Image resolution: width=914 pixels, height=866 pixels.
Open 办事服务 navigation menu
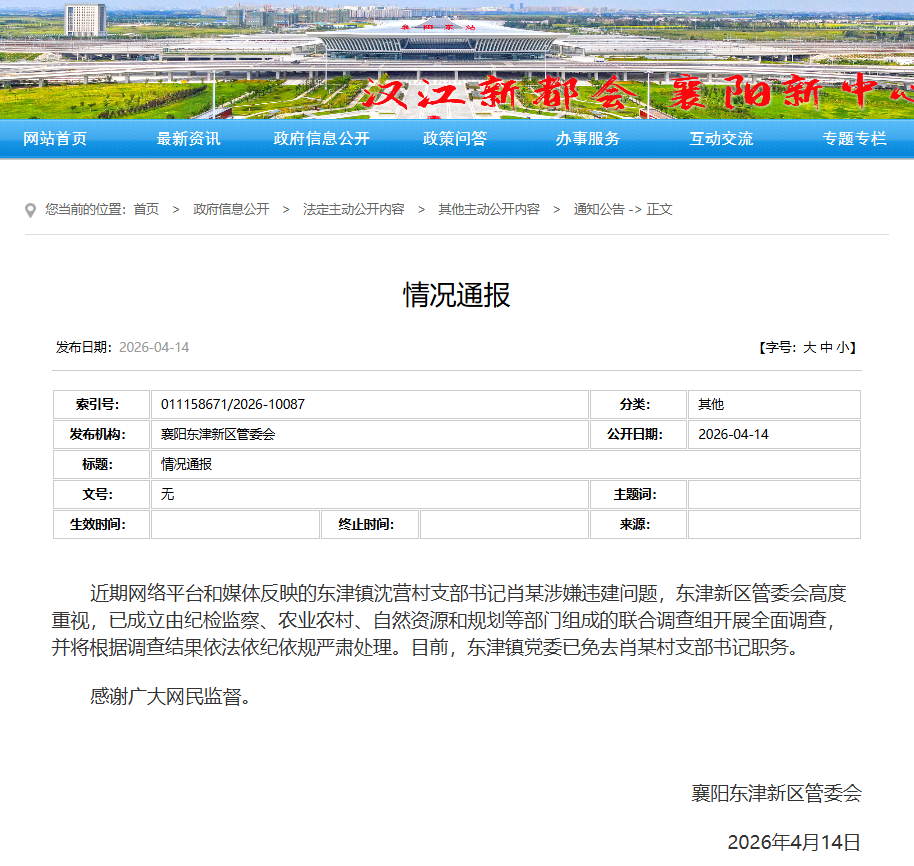click(588, 139)
